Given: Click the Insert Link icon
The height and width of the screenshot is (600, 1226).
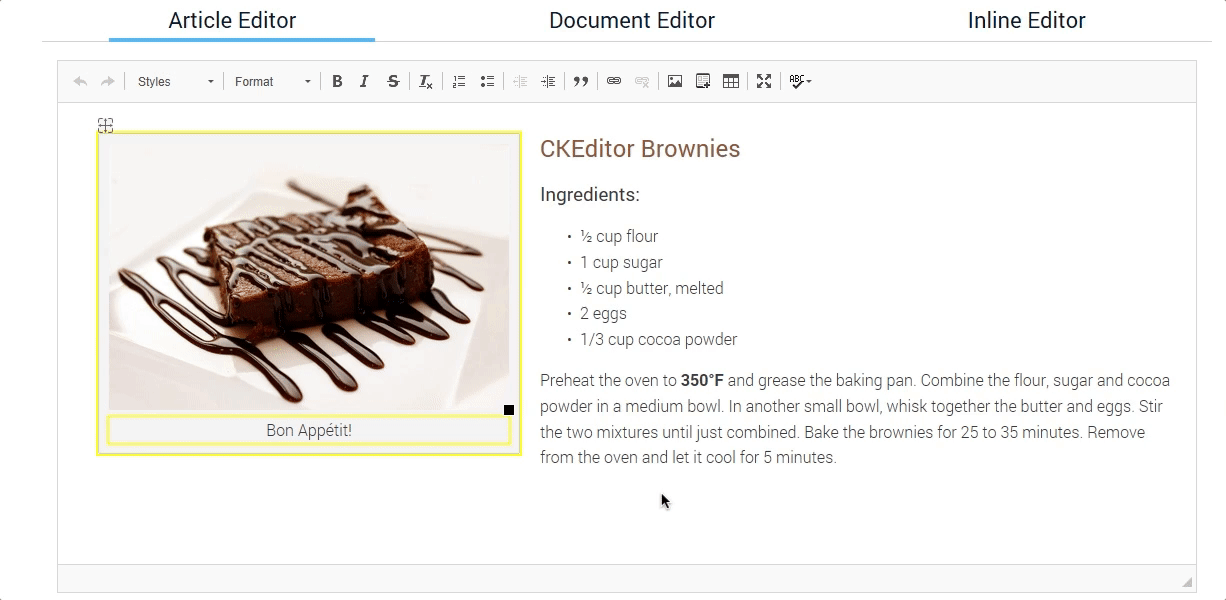Looking at the screenshot, I should click(x=614, y=82).
